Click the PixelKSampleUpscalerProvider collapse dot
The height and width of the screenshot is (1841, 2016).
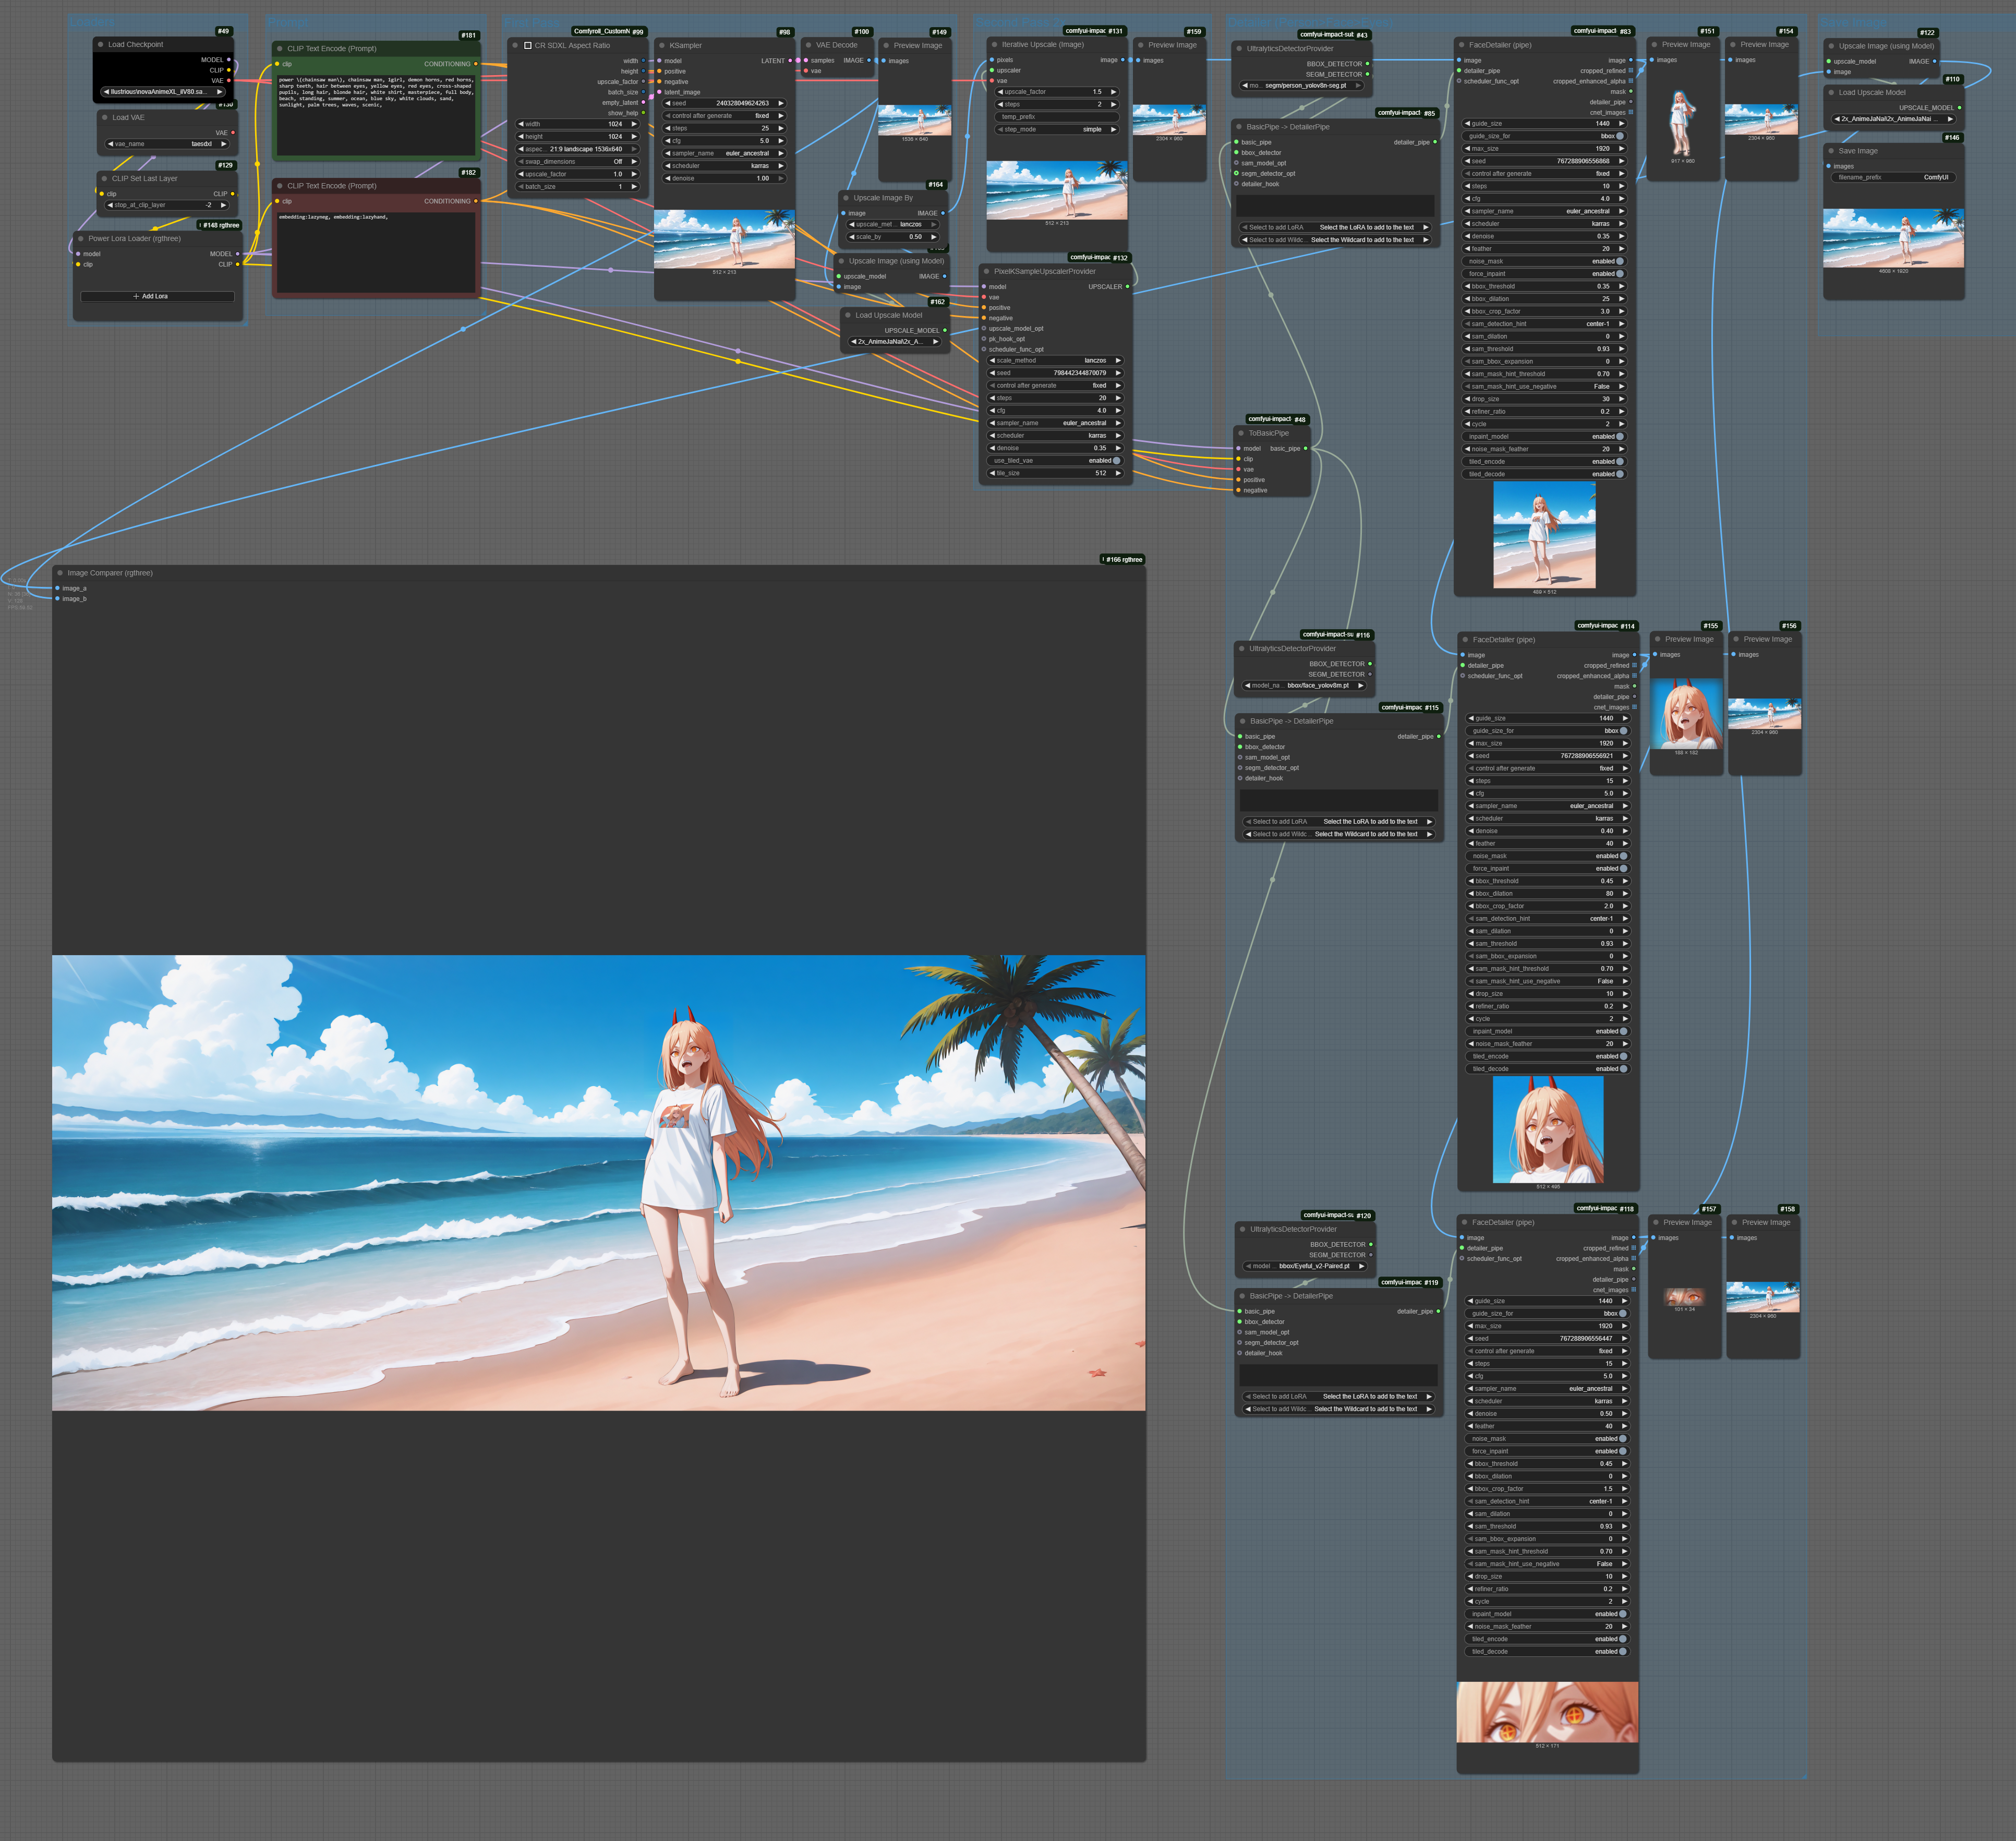point(987,272)
